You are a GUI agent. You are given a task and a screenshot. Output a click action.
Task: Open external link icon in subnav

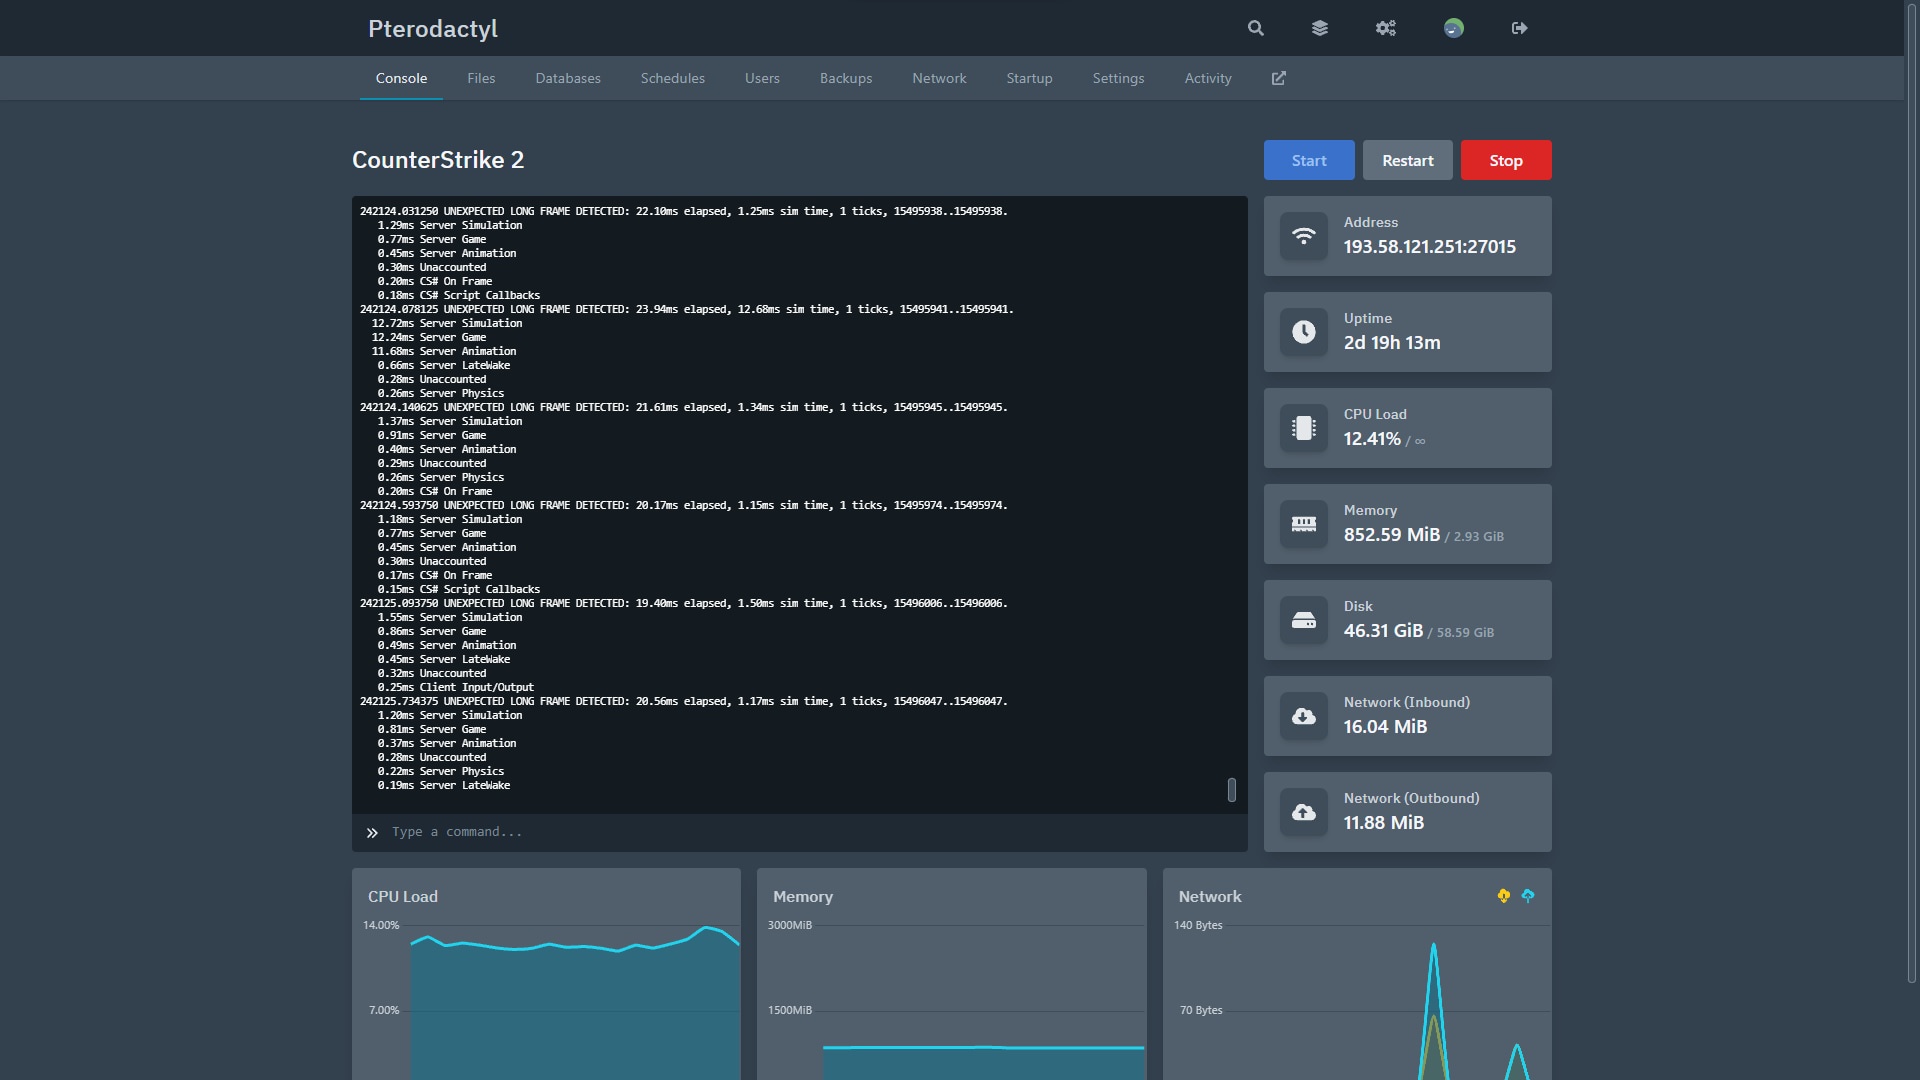1279,78
